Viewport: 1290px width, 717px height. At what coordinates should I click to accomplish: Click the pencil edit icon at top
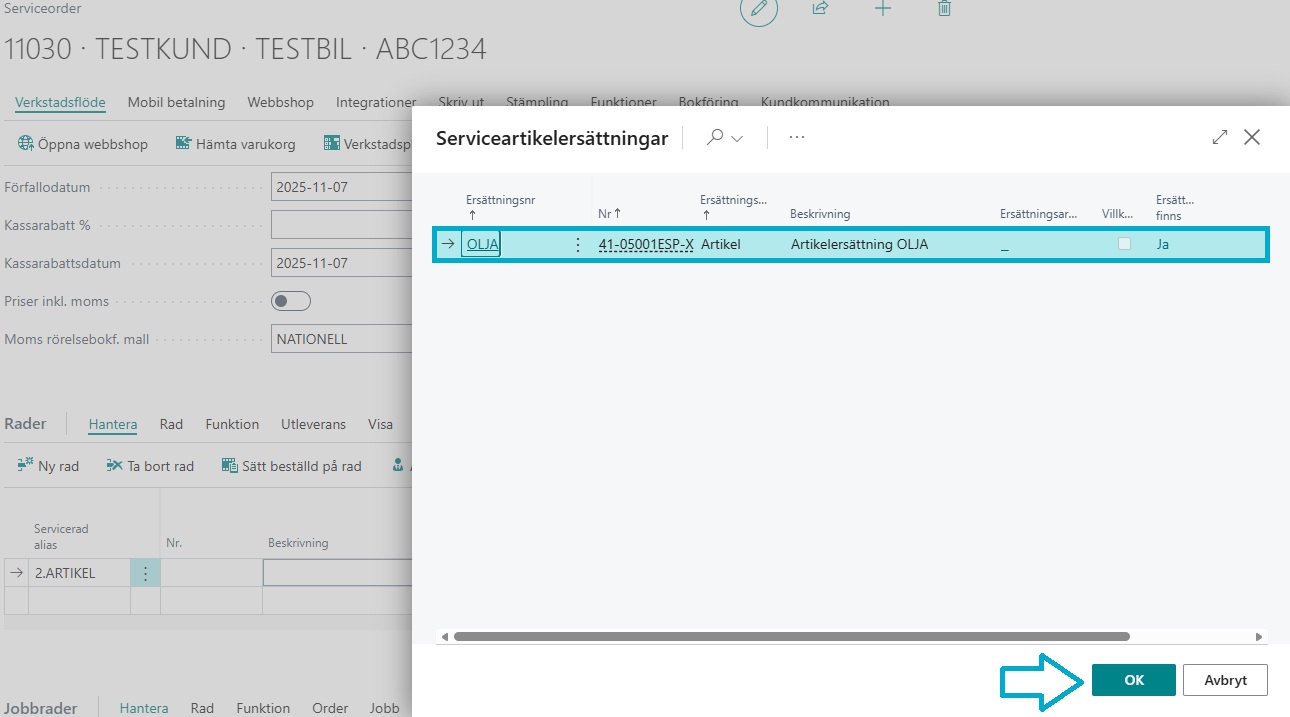[x=759, y=9]
